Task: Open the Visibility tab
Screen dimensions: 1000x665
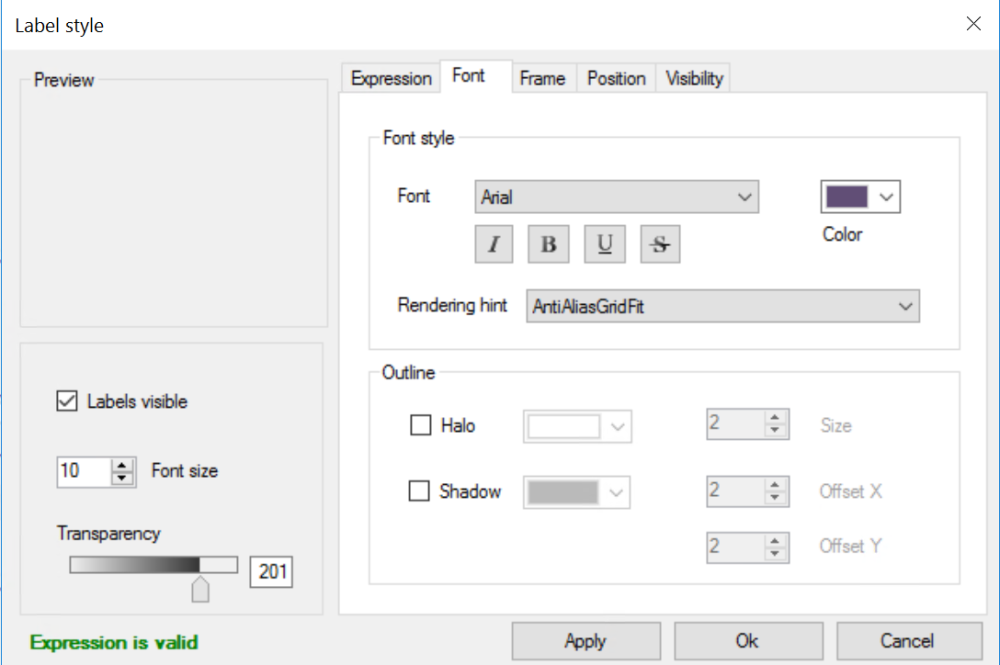Action: (693, 78)
